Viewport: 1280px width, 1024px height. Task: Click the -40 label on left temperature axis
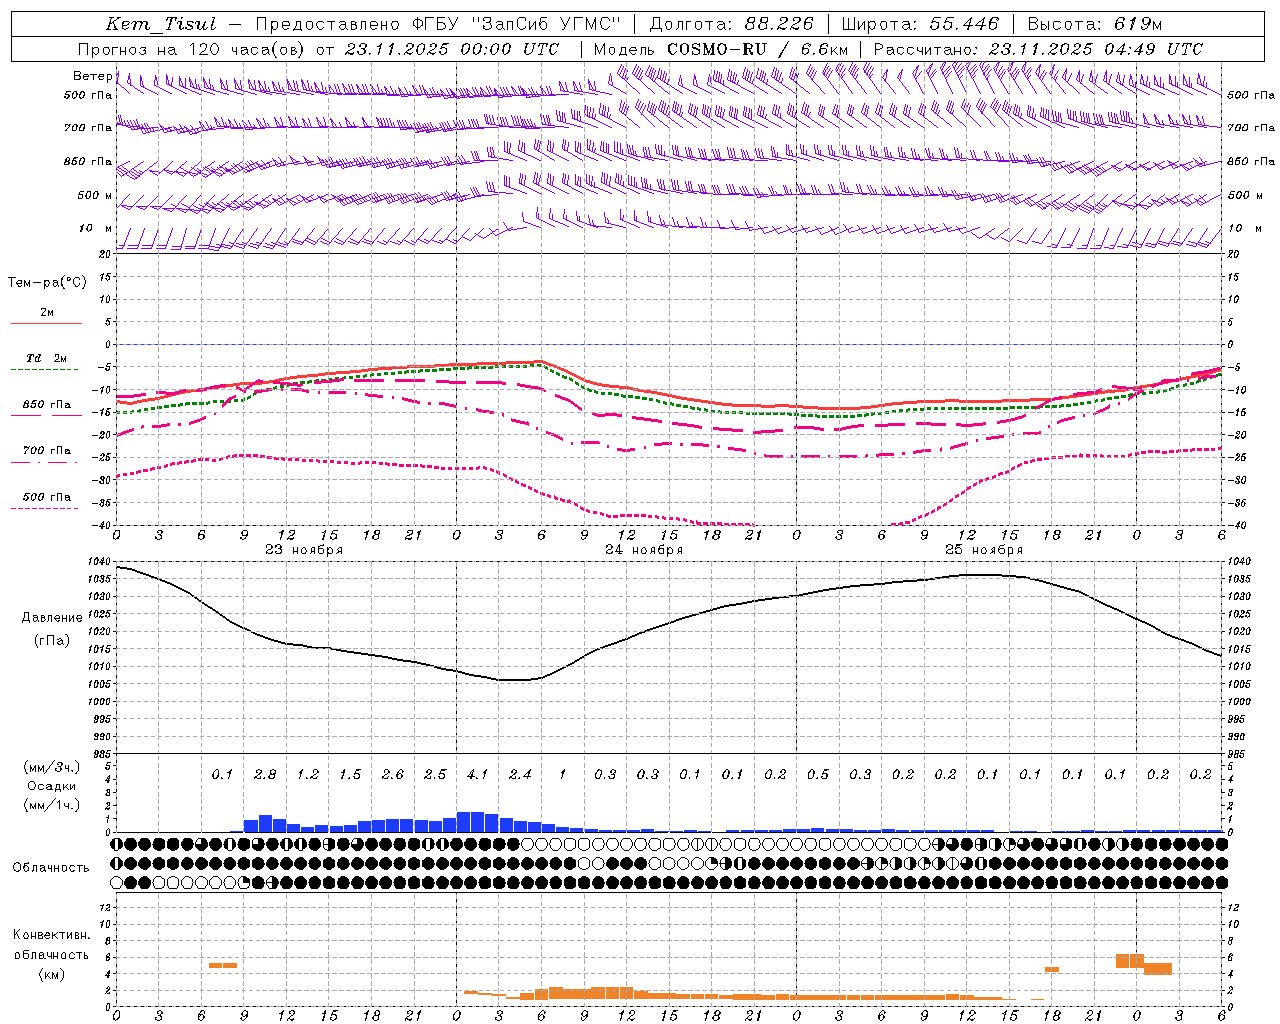(103, 526)
